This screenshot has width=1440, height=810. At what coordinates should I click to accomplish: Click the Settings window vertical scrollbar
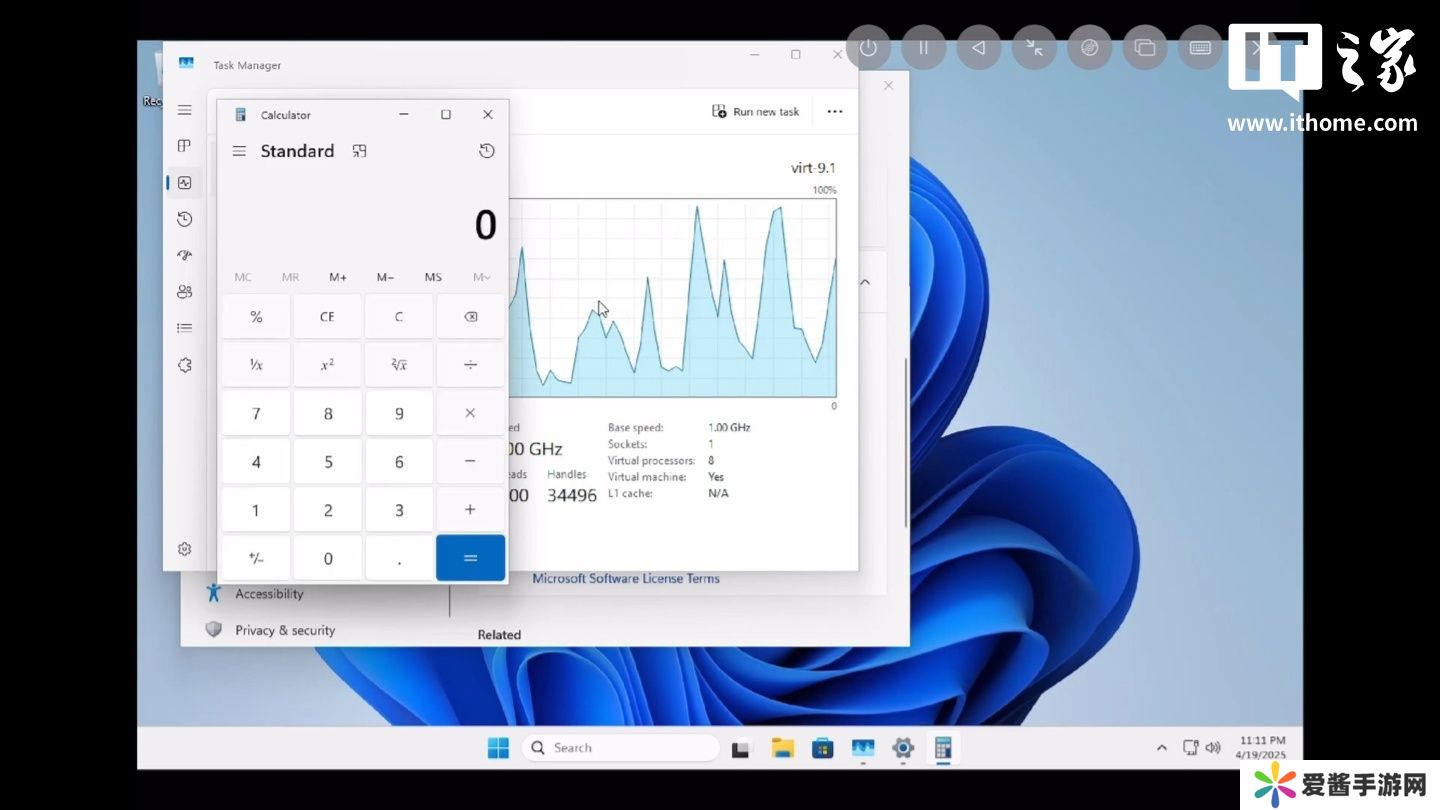click(x=906, y=440)
